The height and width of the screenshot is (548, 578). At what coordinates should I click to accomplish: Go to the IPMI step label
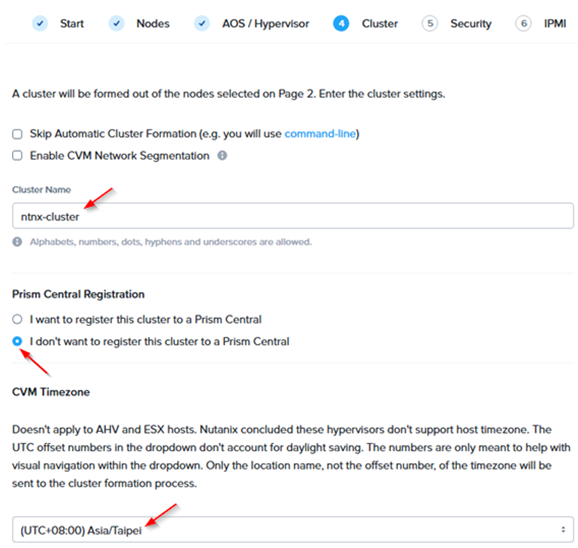pyautogui.click(x=555, y=24)
